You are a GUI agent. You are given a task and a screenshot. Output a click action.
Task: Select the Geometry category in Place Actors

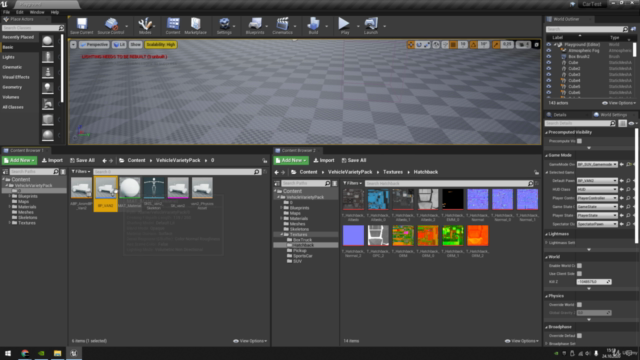pos(12,87)
